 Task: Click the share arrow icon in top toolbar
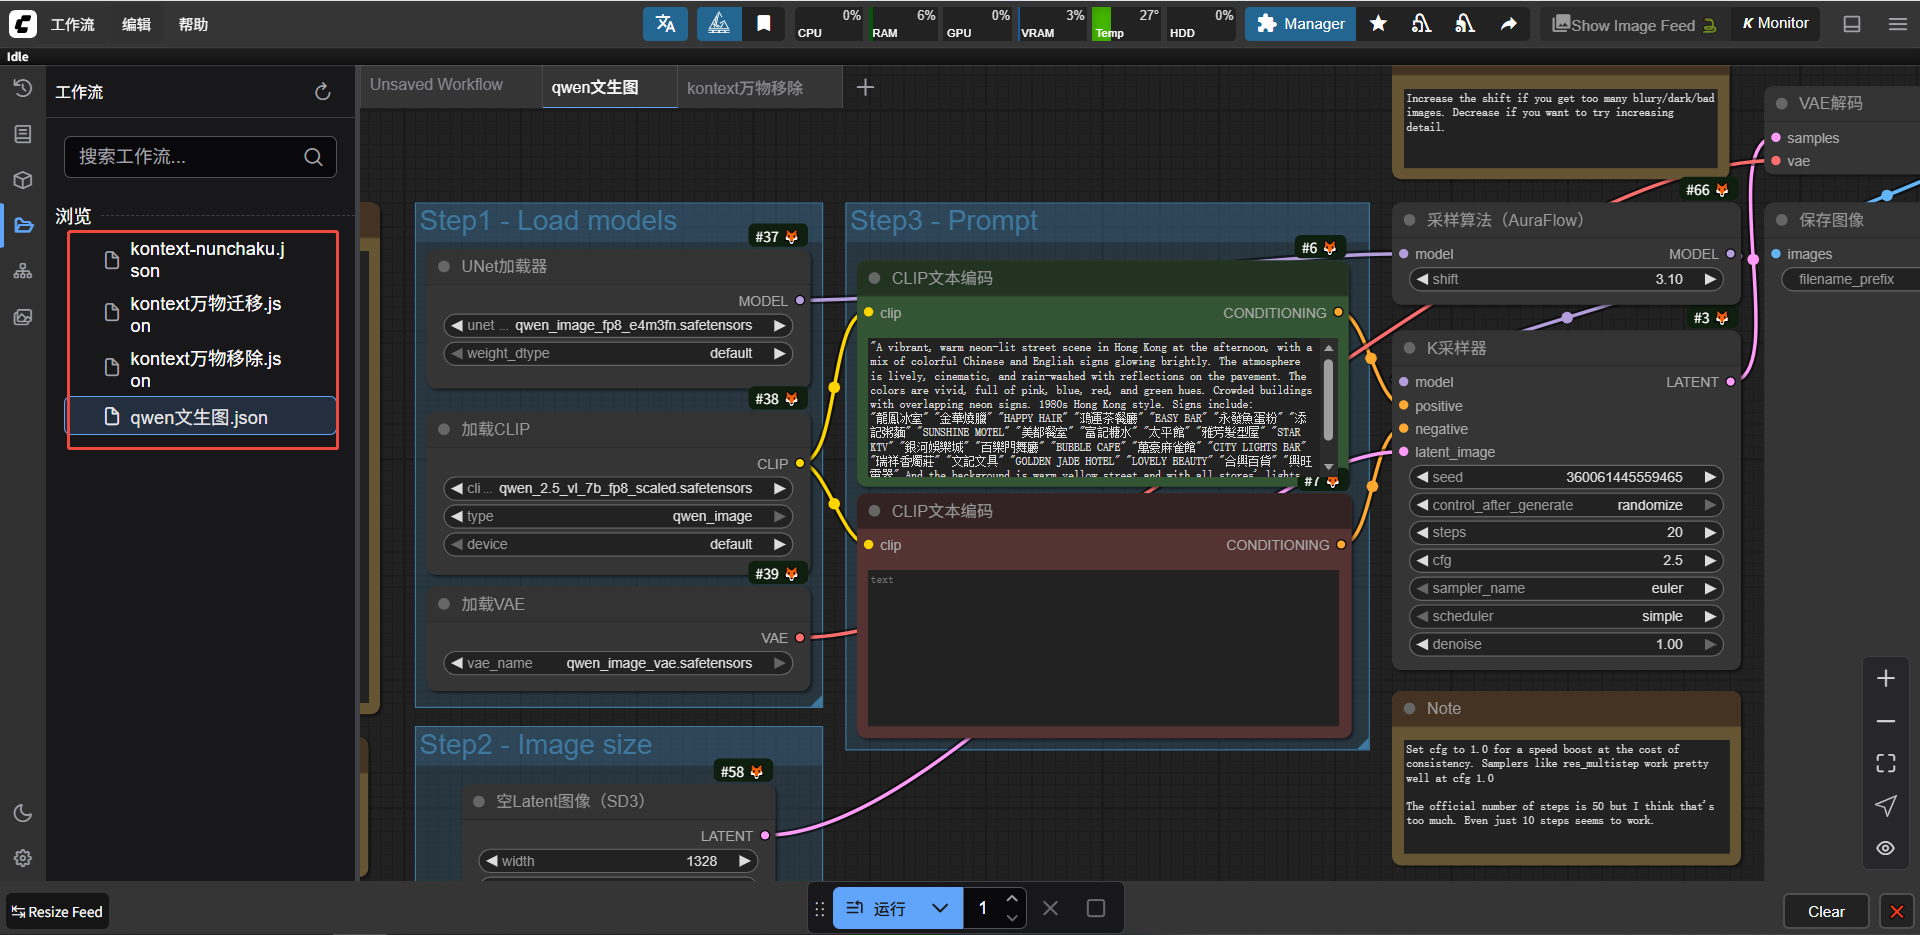point(1508,24)
